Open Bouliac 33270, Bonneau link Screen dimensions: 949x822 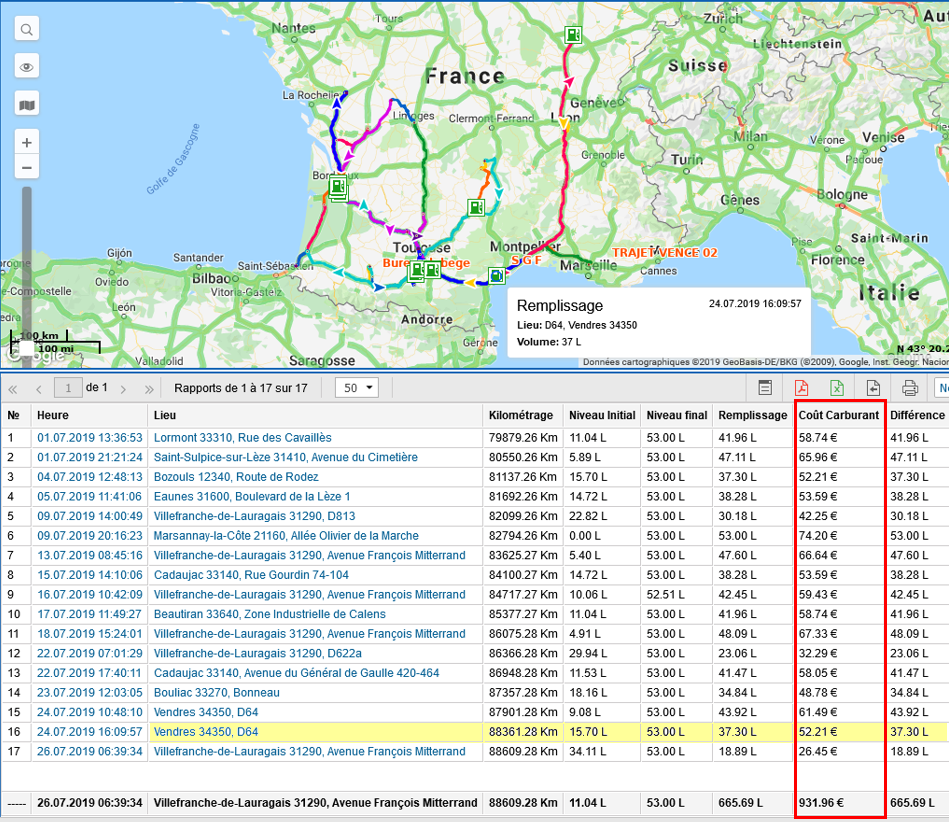click(x=217, y=692)
